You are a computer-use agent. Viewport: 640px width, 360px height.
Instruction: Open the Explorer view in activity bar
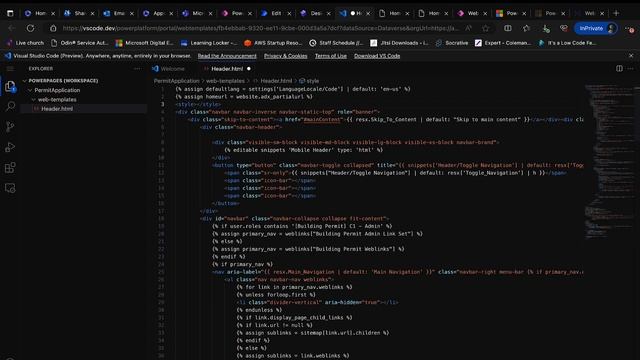pyautogui.click(x=10, y=86)
